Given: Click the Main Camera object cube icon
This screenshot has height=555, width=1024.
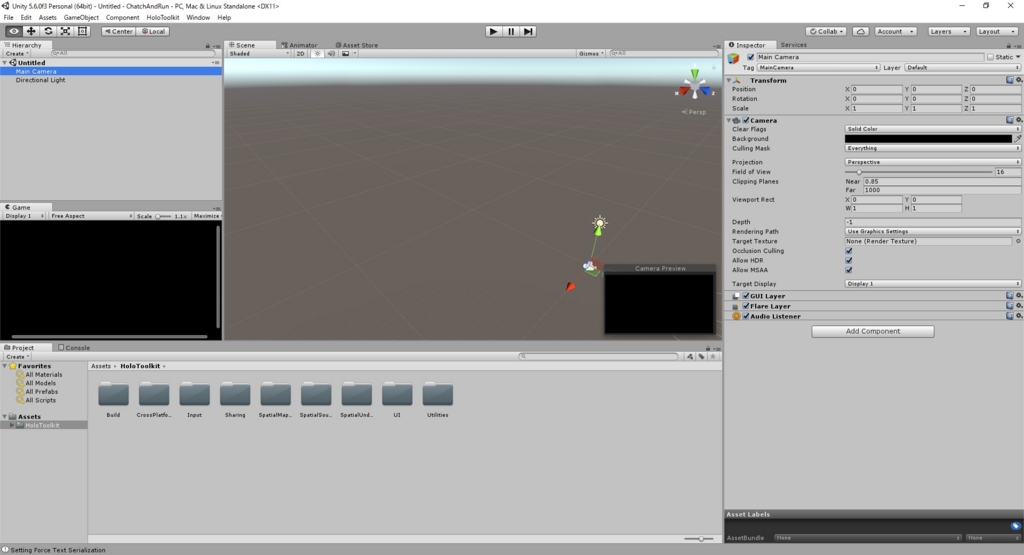Looking at the screenshot, I should 733,58.
